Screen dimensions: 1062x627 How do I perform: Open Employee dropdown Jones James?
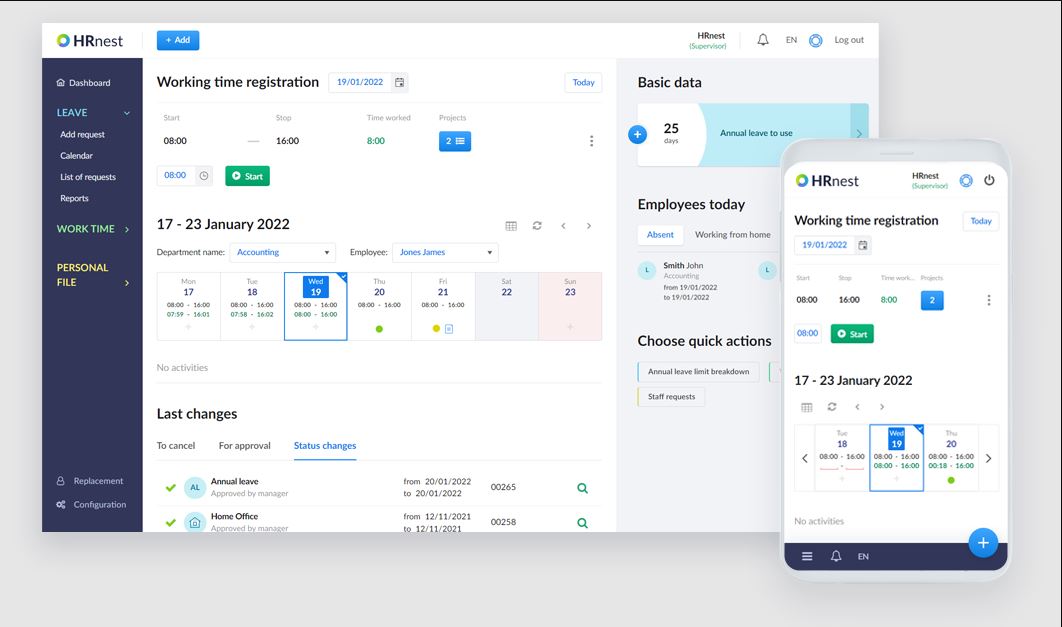tap(445, 253)
